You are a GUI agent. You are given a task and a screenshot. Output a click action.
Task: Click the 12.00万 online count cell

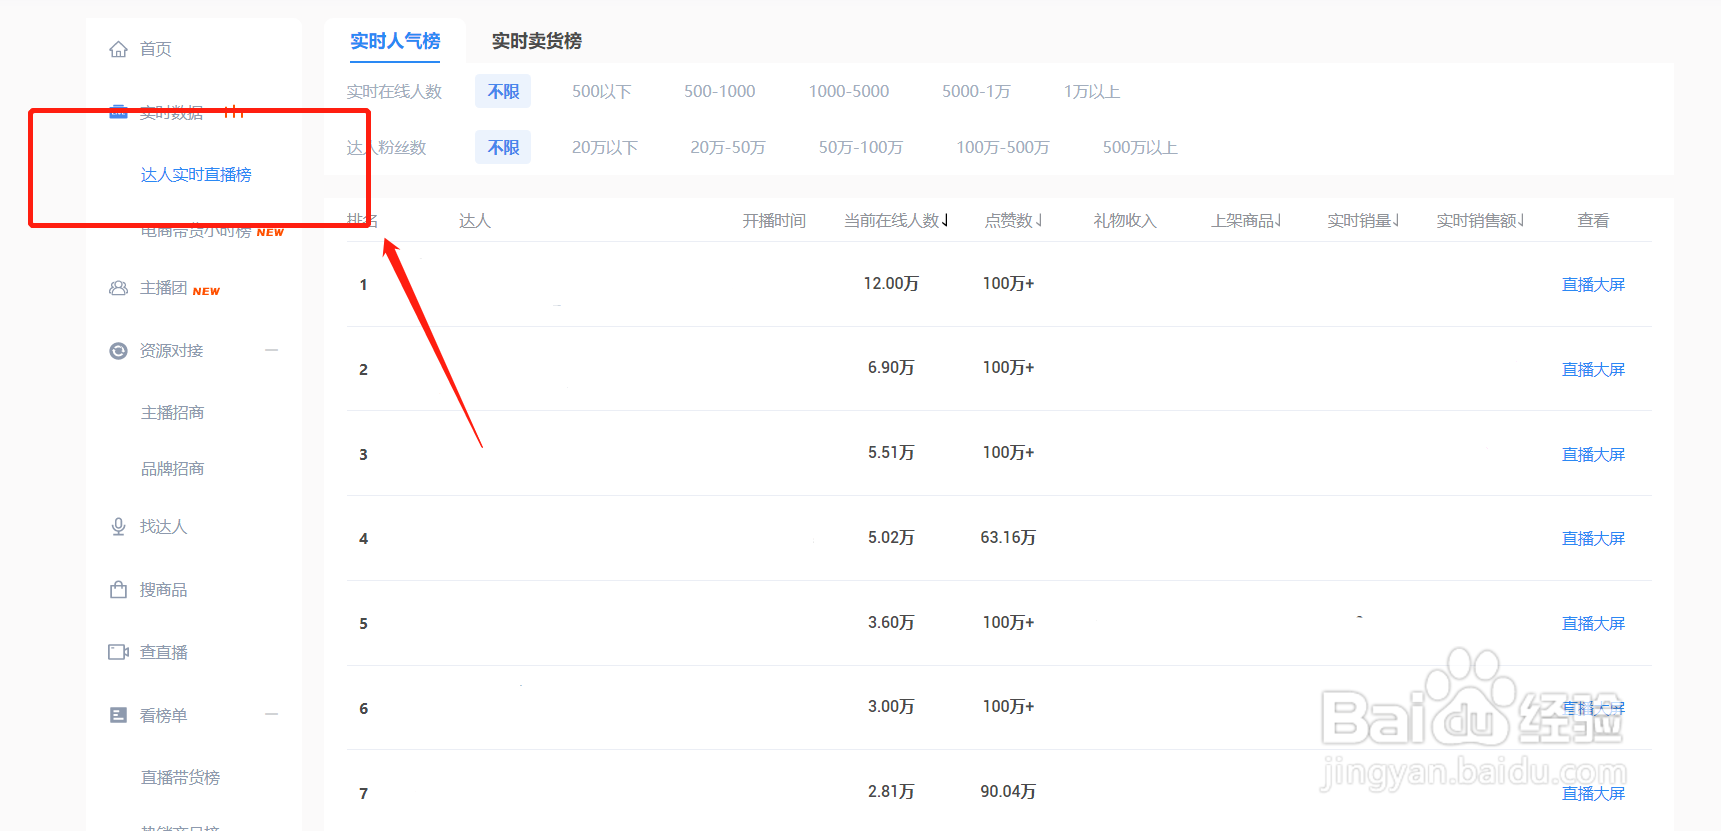tap(891, 284)
